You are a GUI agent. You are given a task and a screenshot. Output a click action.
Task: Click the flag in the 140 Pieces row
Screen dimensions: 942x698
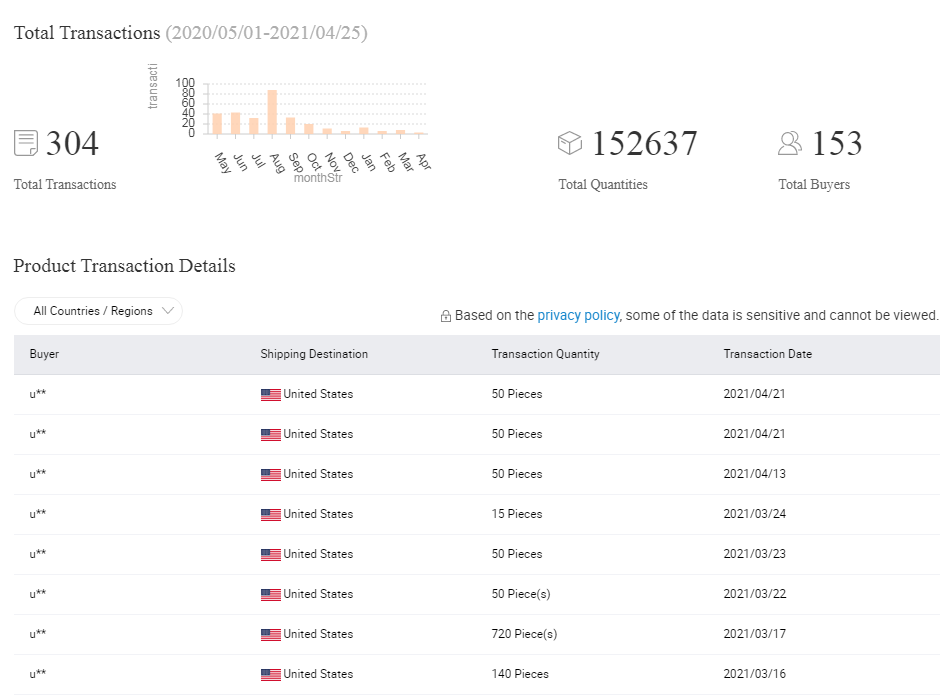(x=270, y=674)
